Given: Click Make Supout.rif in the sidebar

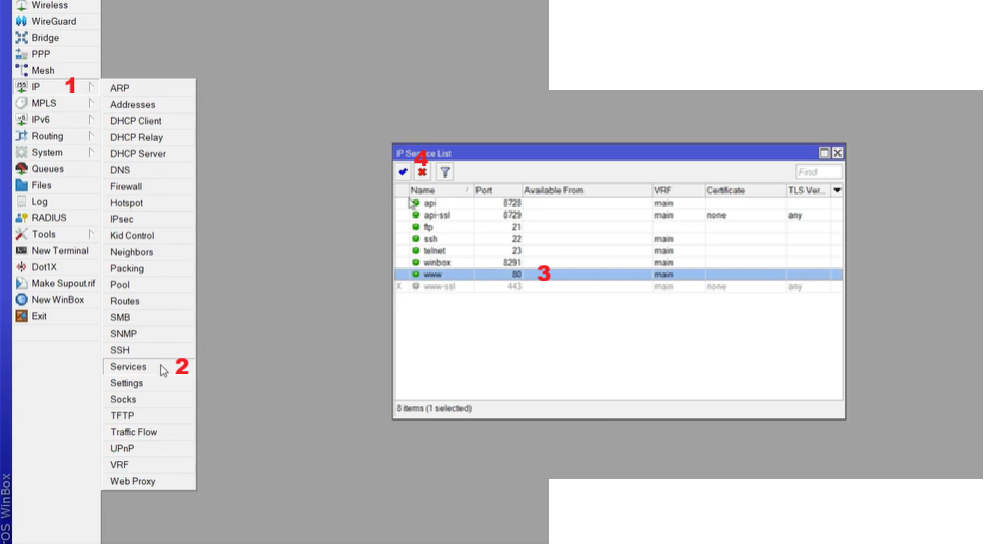Looking at the screenshot, I should 63,284.
